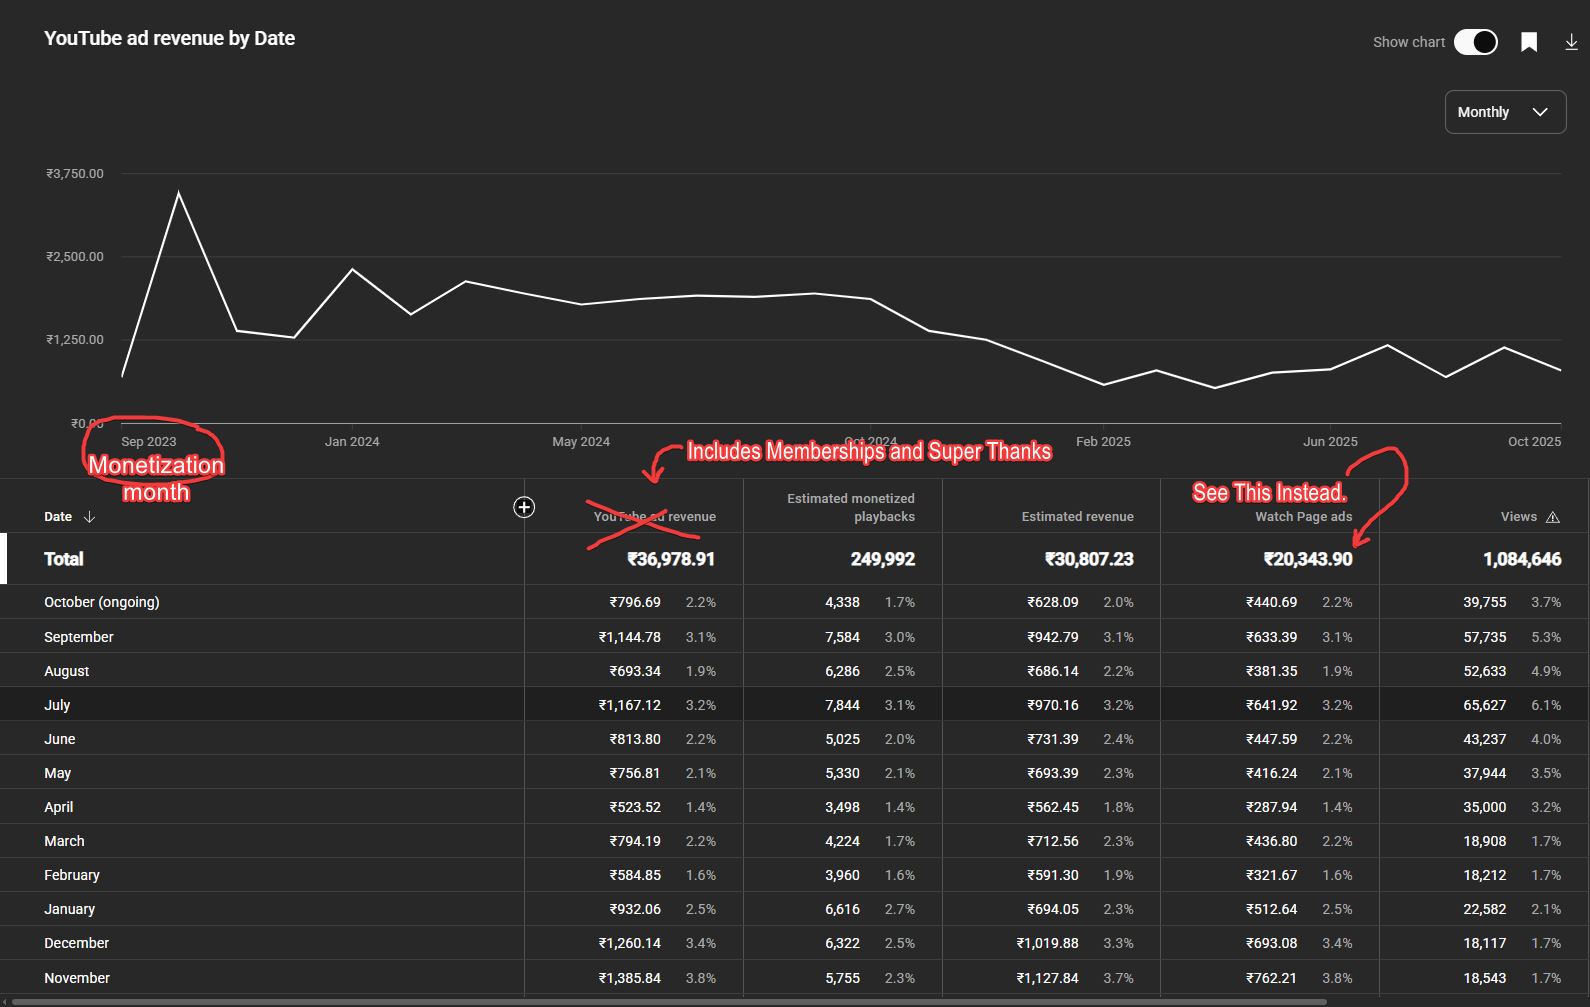Viewport: 1590px width, 1007px height.
Task: Open the Monthly granularity dropdown
Action: (x=1504, y=112)
